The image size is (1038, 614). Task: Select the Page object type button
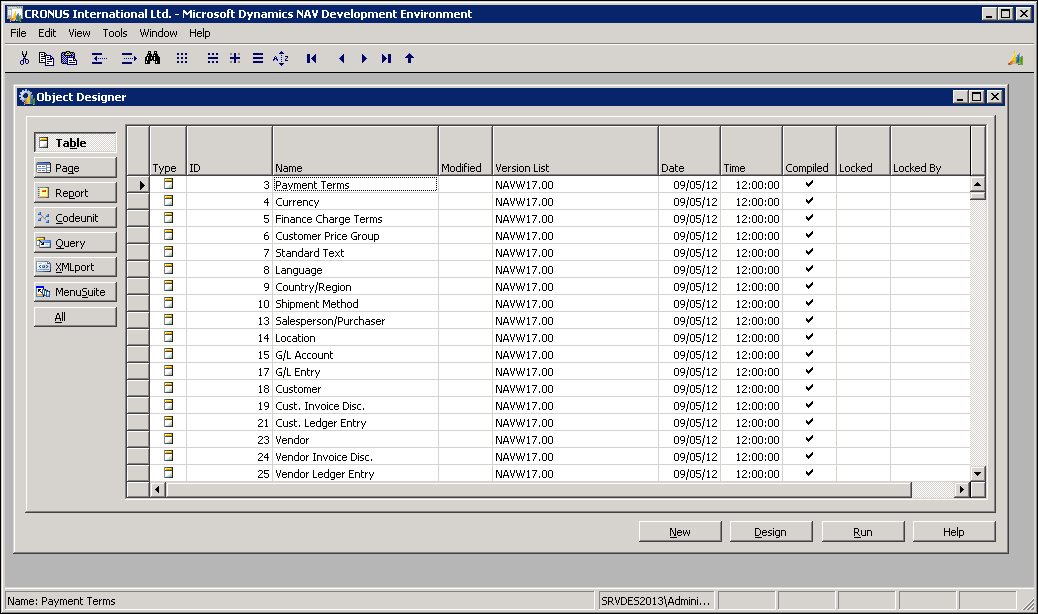click(75, 167)
